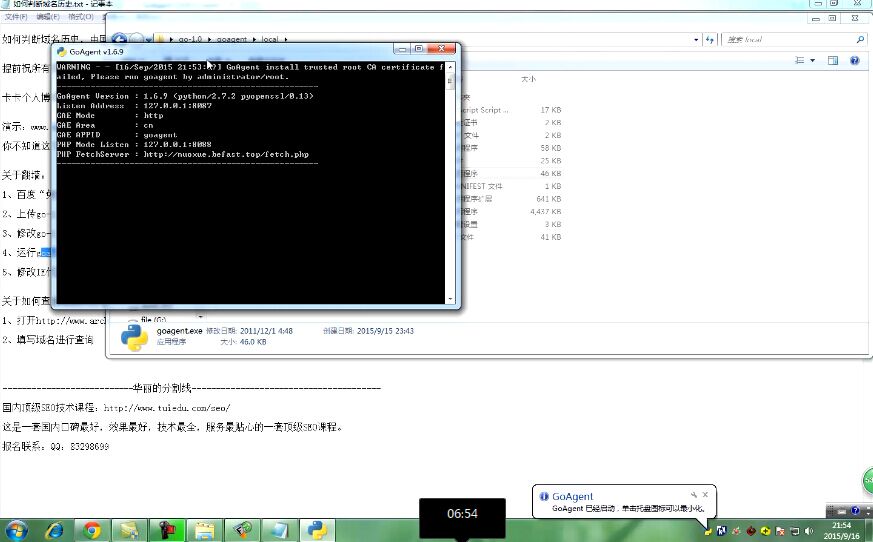This screenshot has width=873, height=542.
Task: Click the taskbar clock showing 21:54
Action: pos(843,530)
